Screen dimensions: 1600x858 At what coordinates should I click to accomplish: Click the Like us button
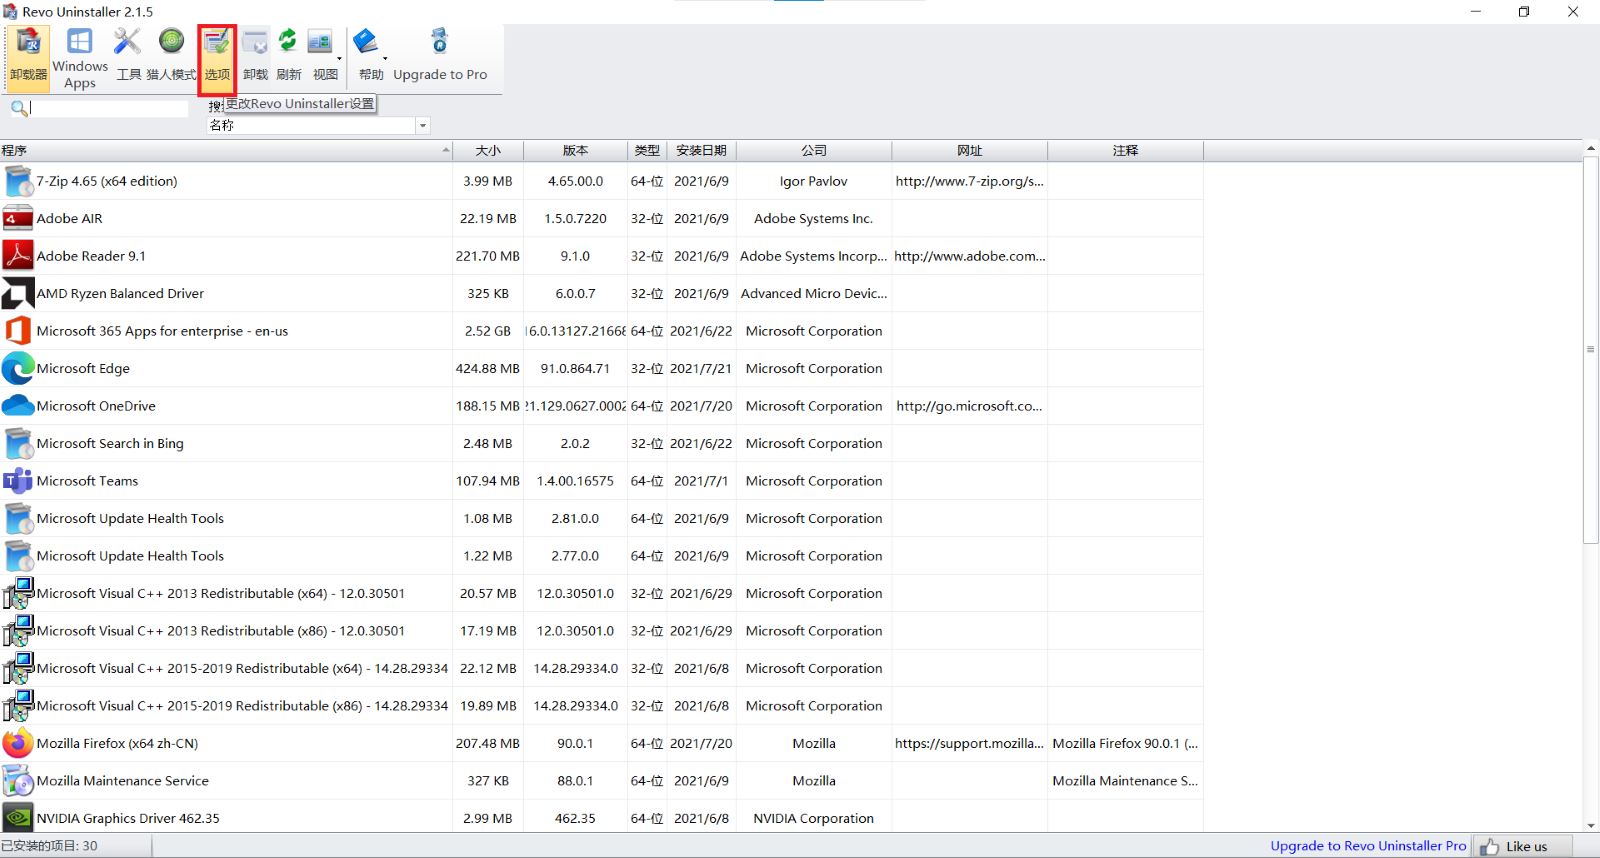coord(1523,846)
